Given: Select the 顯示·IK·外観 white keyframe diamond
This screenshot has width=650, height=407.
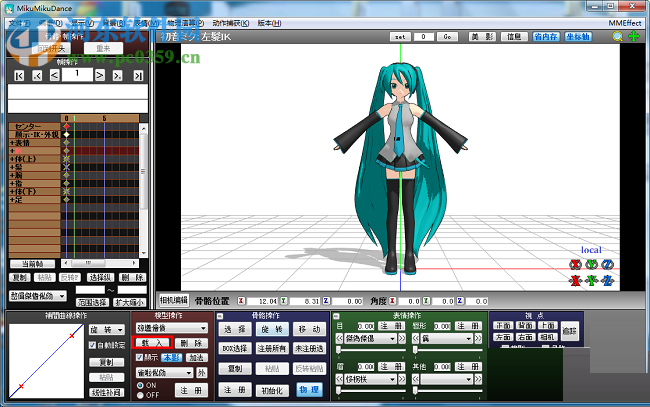Looking at the screenshot, I should (x=66, y=134).
